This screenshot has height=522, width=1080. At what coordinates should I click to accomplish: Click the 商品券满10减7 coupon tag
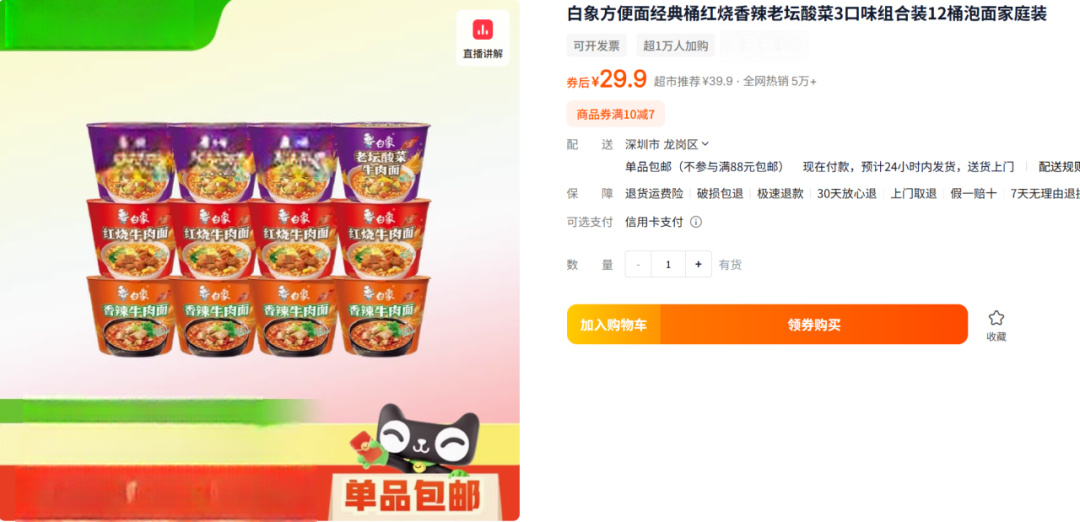(x=616, y=114)
